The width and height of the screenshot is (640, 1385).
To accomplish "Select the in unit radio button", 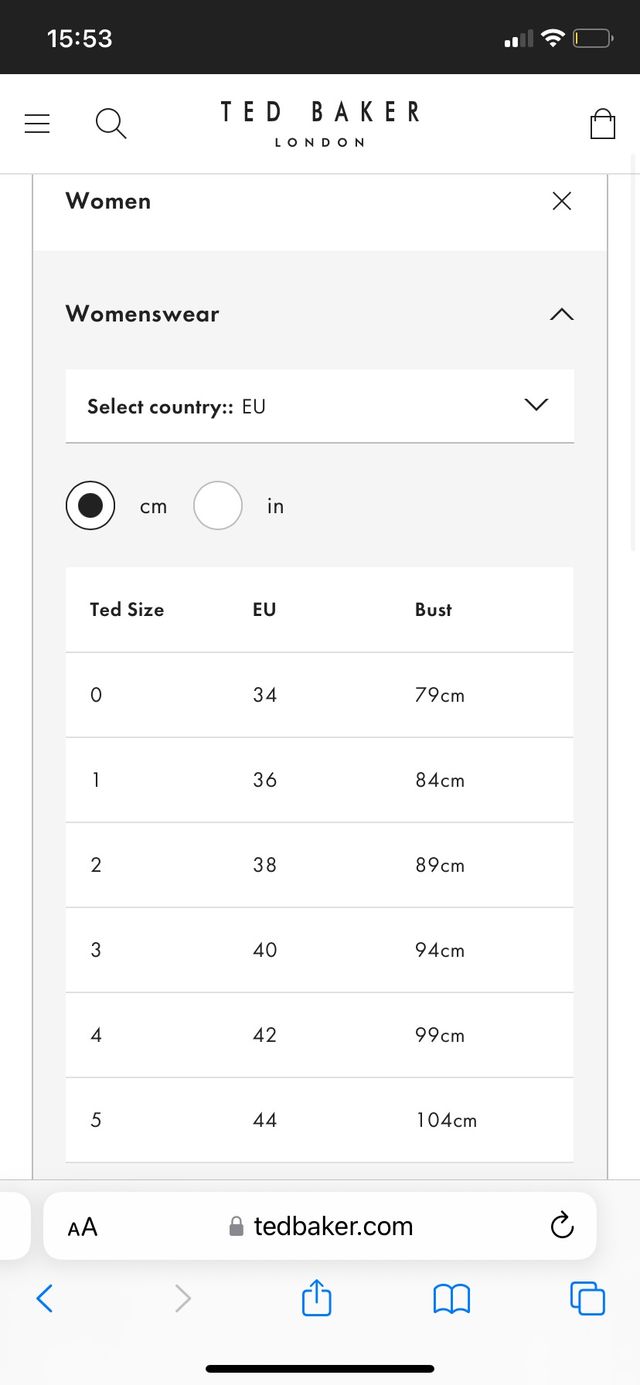I will [218, 506].
